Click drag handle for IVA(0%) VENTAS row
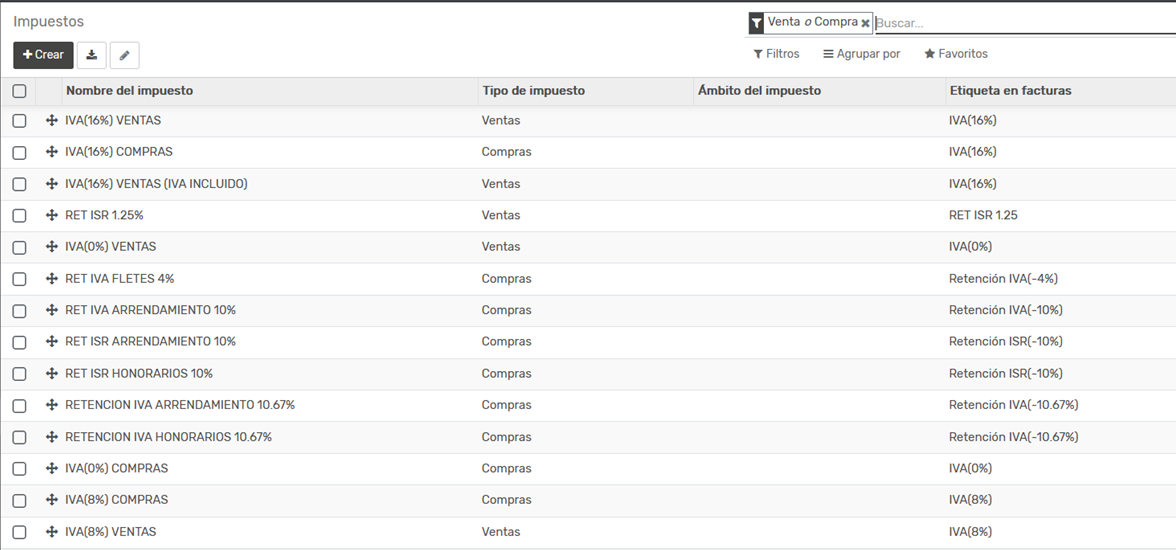This screenshot has width=1176, height=550. tap(52, 247)
